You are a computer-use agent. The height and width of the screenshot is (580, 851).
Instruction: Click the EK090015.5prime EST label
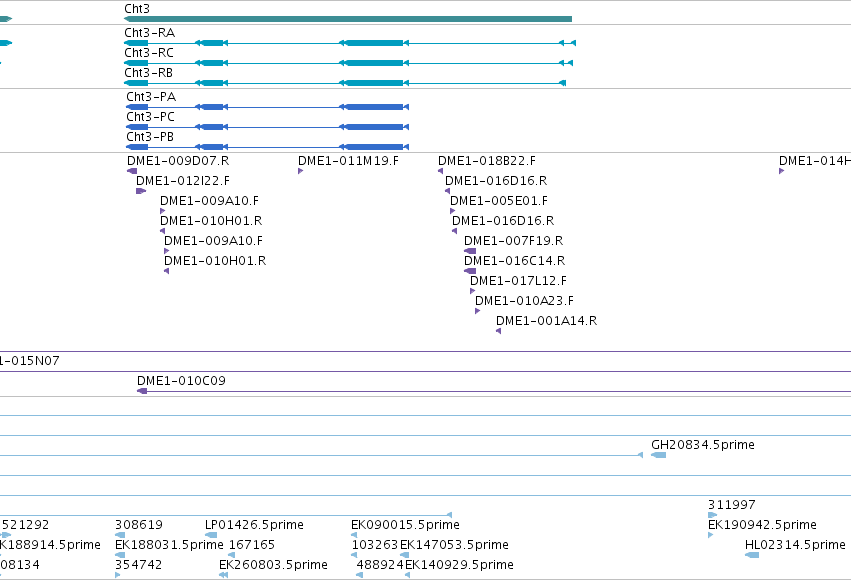(405, 525)
